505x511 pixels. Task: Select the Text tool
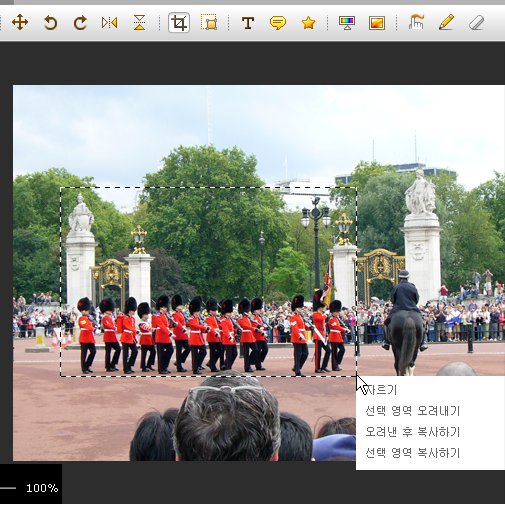248,23
